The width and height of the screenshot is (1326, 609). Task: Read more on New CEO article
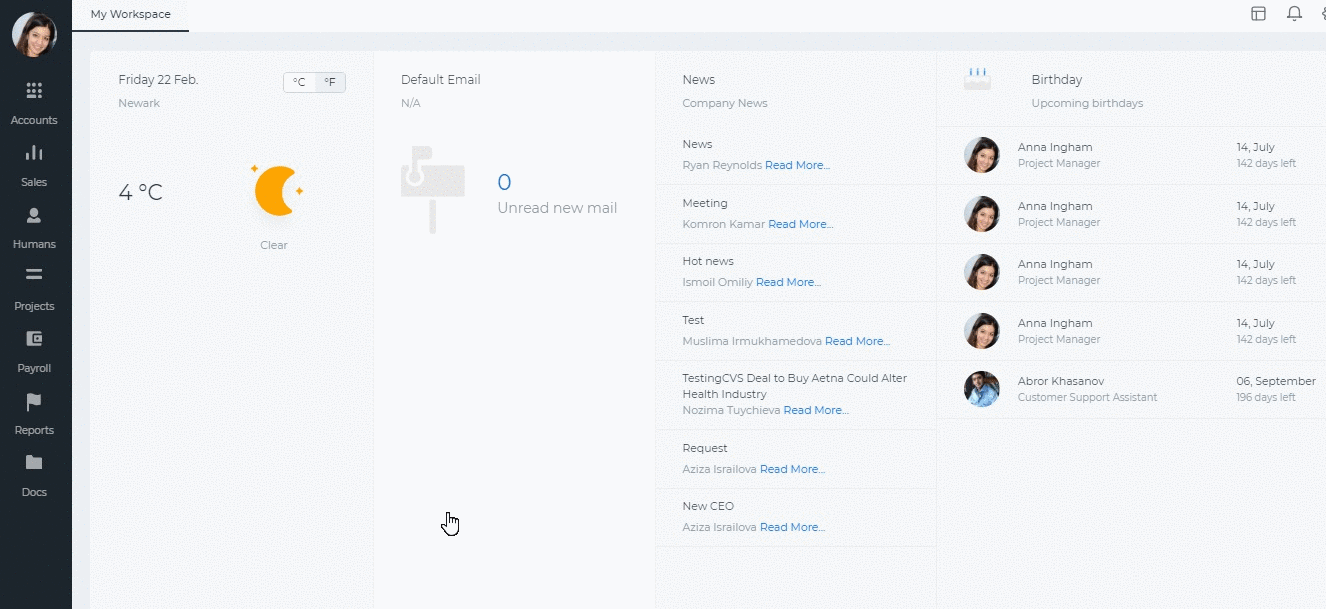pyautogui.click(x=792, y=527)
